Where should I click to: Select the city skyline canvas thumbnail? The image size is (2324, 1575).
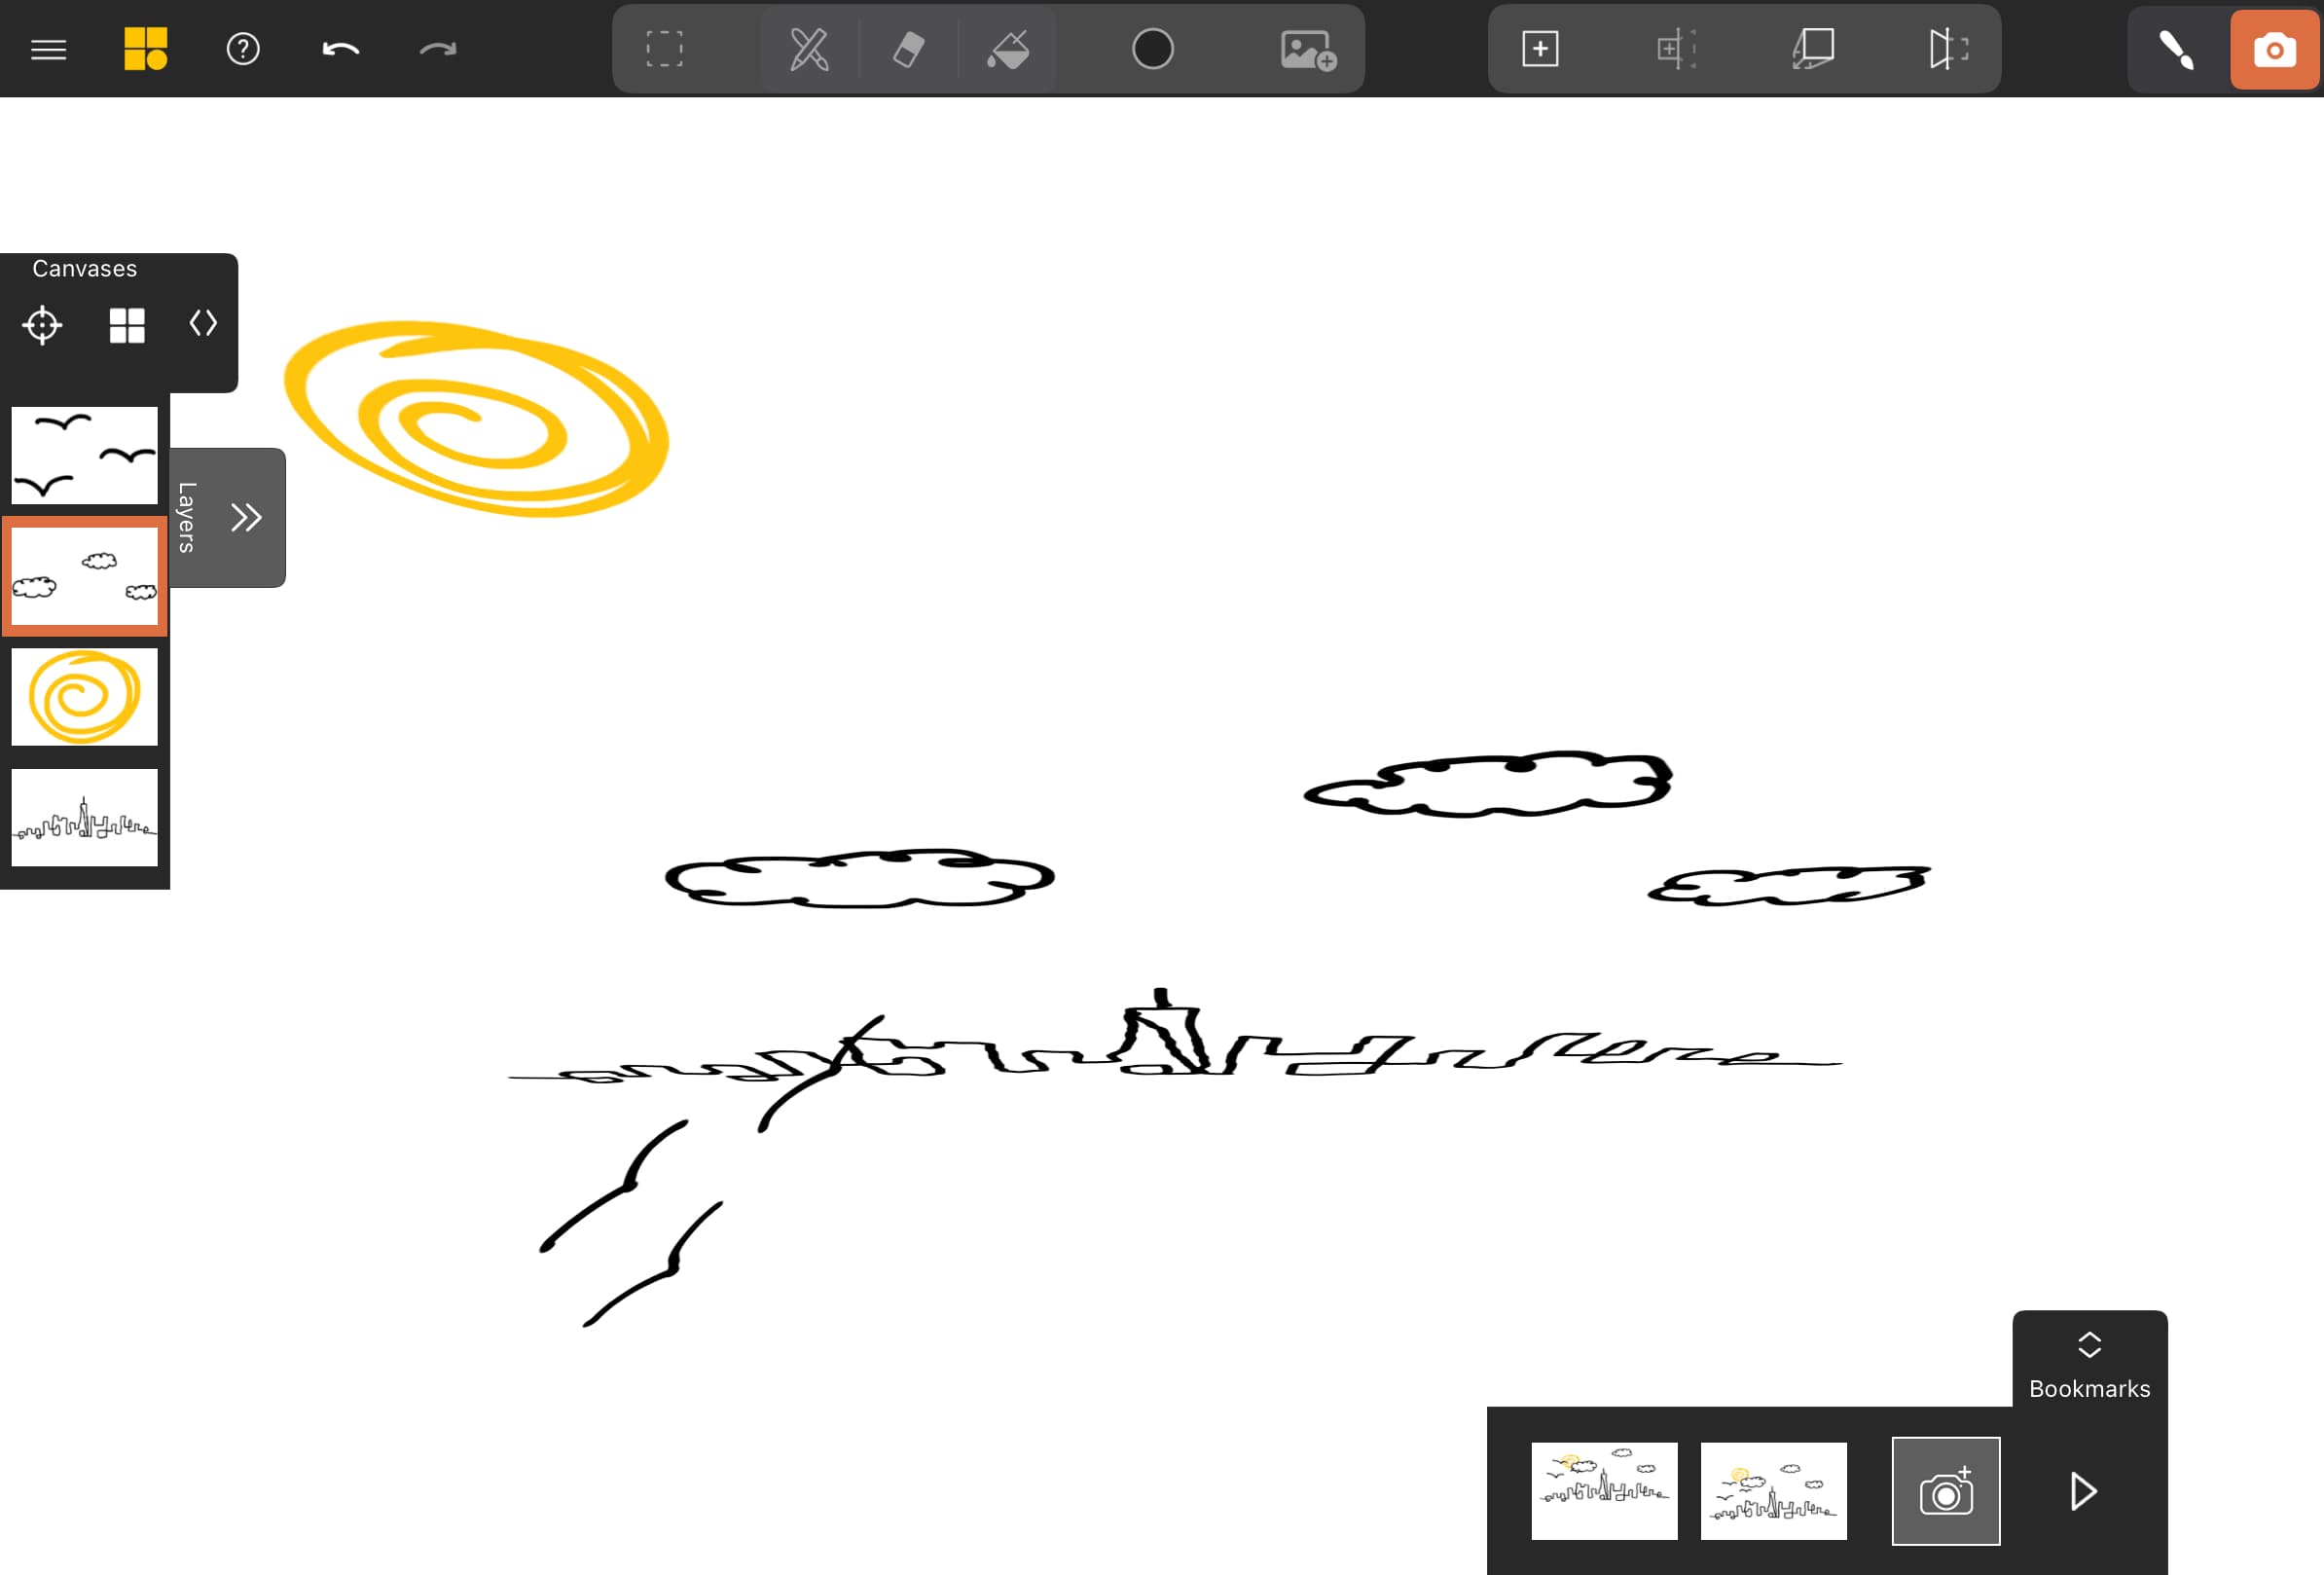tap(84, 818)
